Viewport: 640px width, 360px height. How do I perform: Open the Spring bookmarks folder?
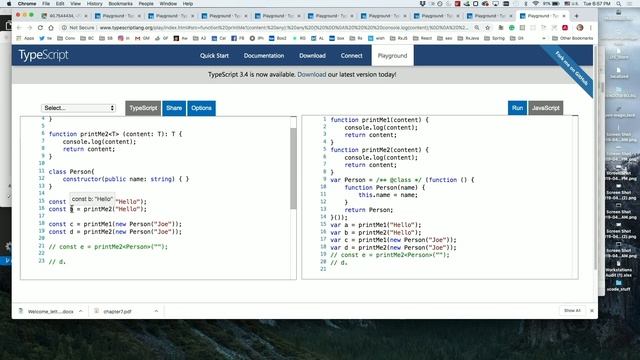tap(495, 38)
